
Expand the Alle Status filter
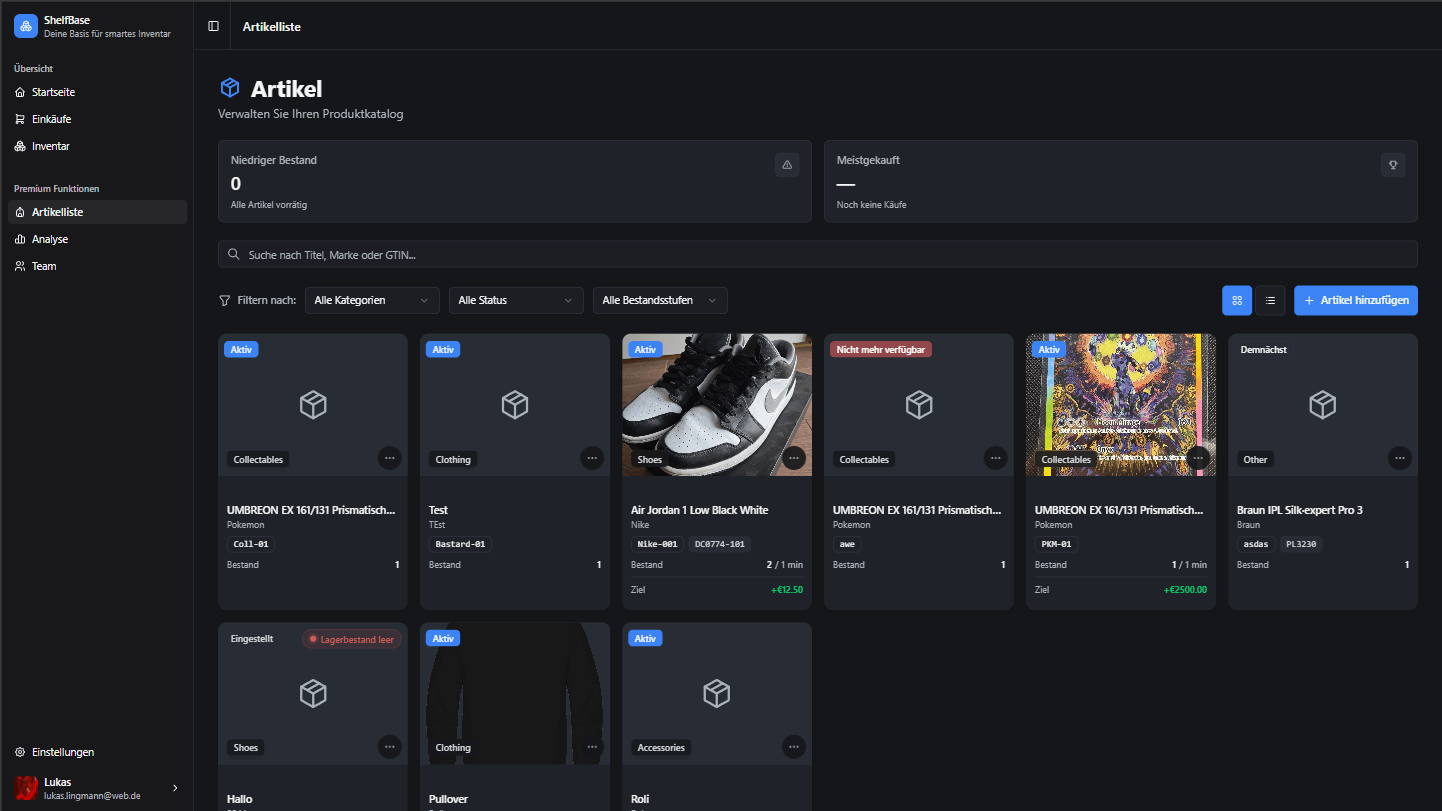coord(515,300)
